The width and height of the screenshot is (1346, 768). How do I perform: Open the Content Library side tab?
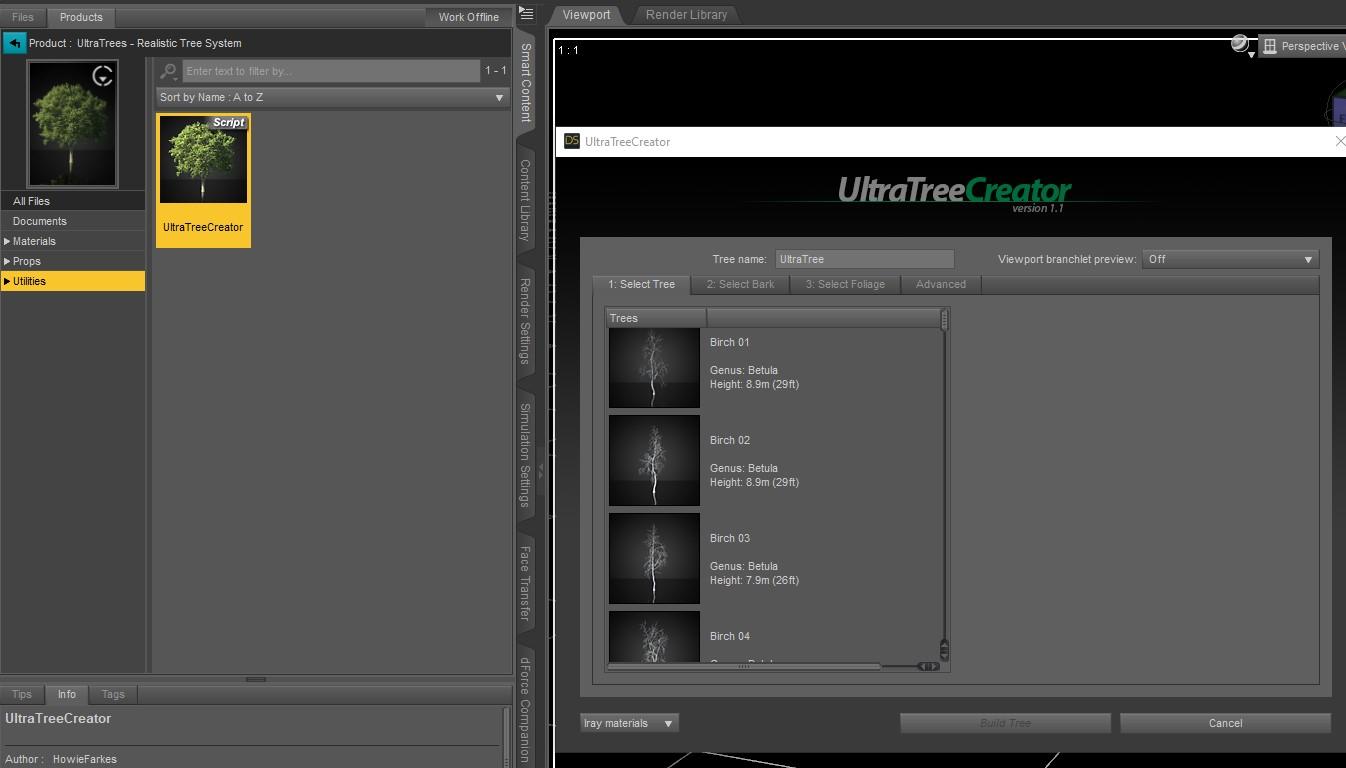coord(525,200)
